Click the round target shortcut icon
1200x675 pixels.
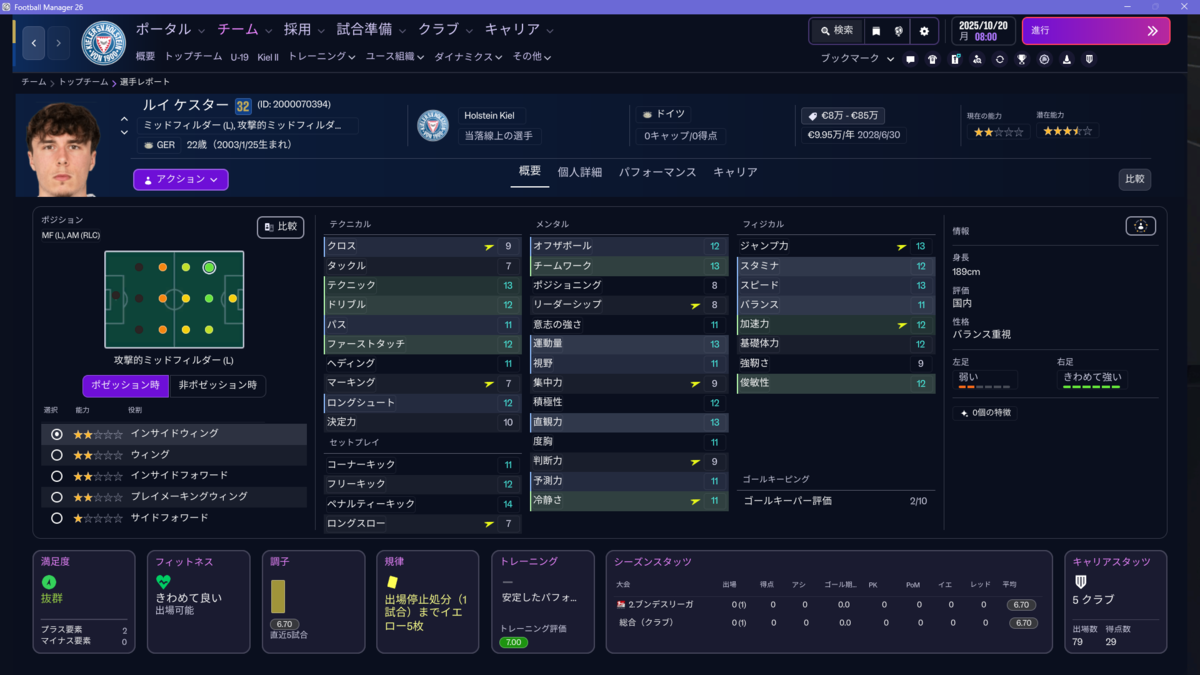(x=1044, y=59)
